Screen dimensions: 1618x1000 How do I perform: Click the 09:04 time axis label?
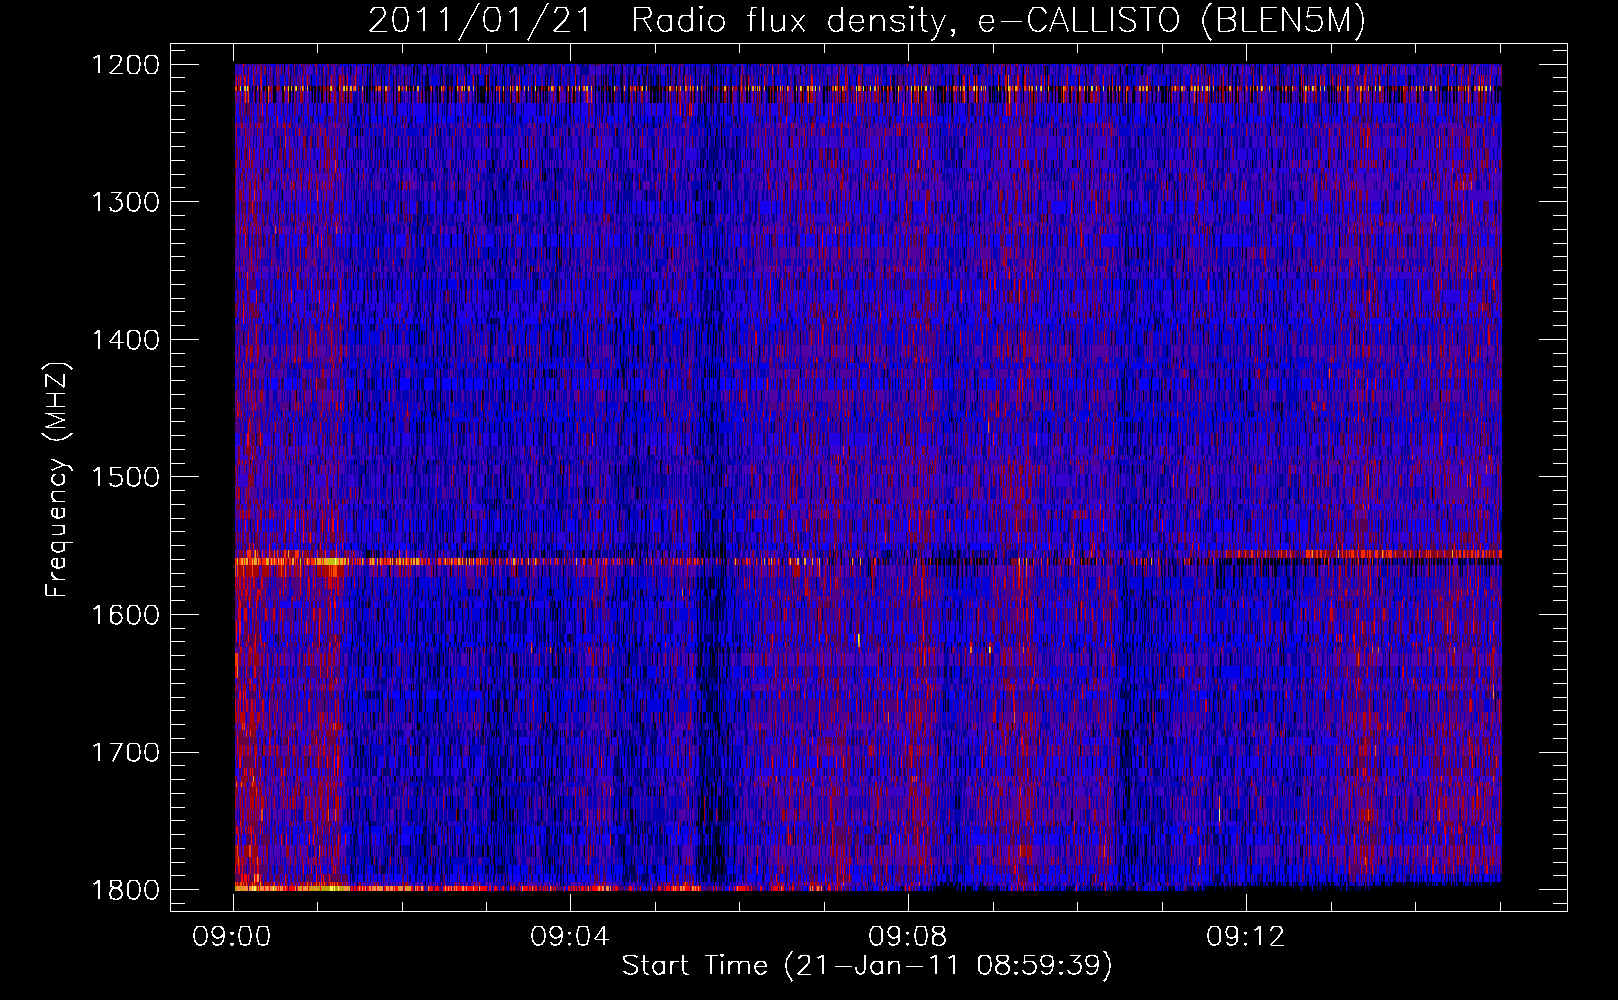(x=570, y=937)
